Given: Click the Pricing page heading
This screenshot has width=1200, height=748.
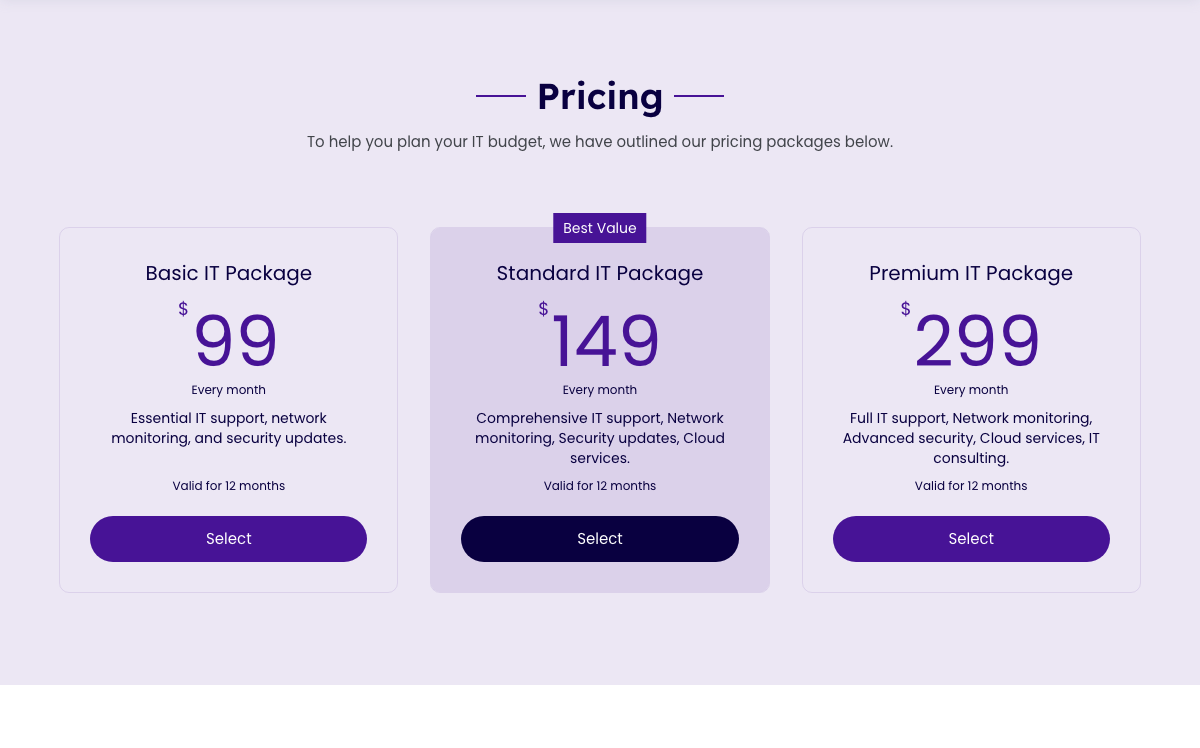Looking at the screenshot, I should tap(599, 97).
